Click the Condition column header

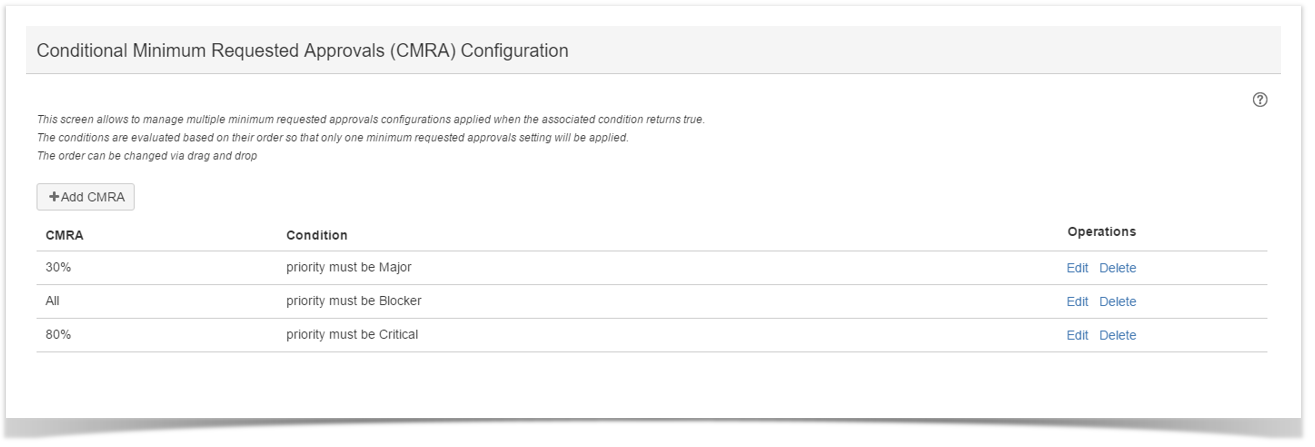[x=317, y=235]
